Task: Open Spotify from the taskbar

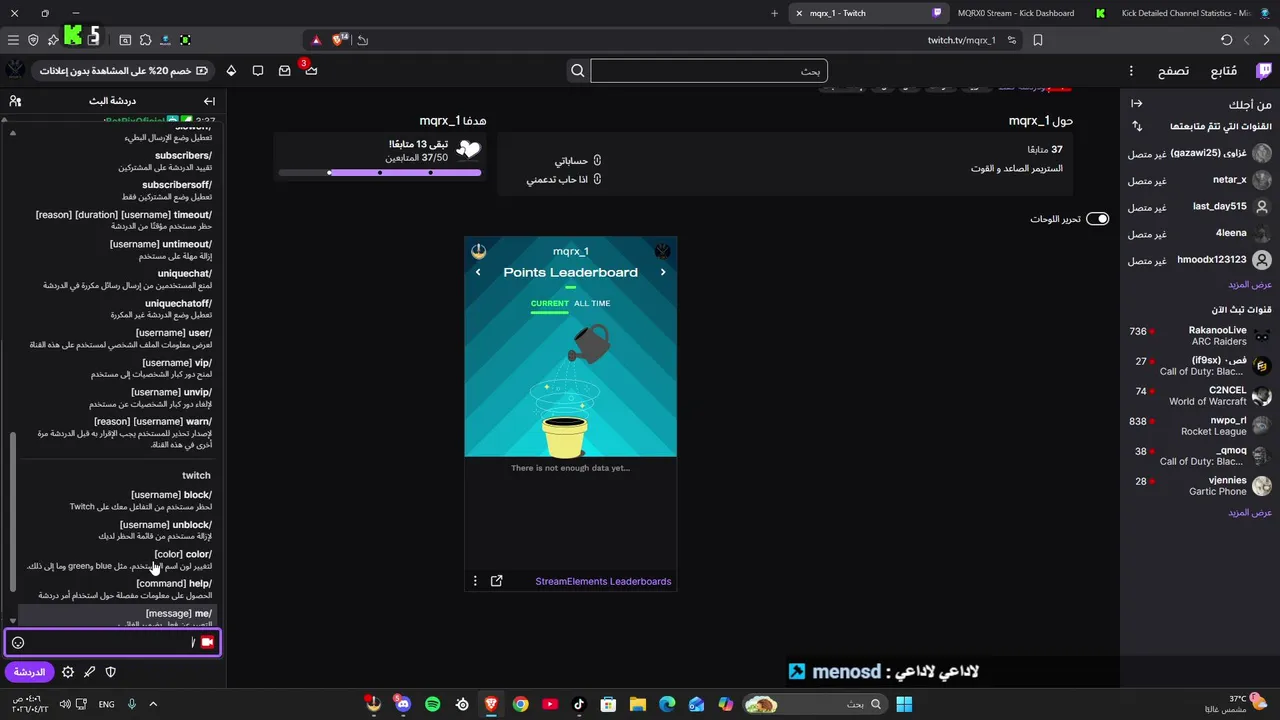Action: (x=432, y=704)
